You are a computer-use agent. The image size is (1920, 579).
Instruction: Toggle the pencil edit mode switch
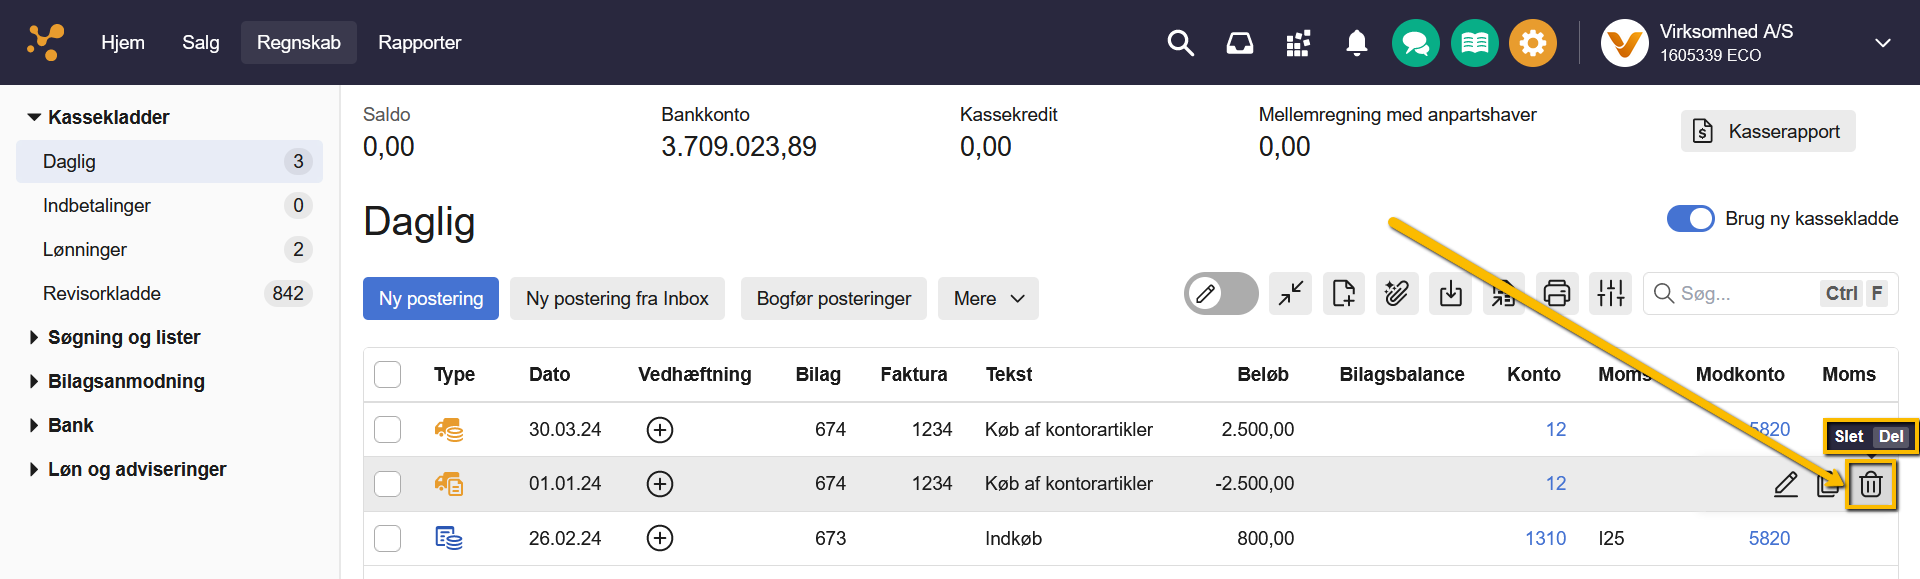(1220, 294)
